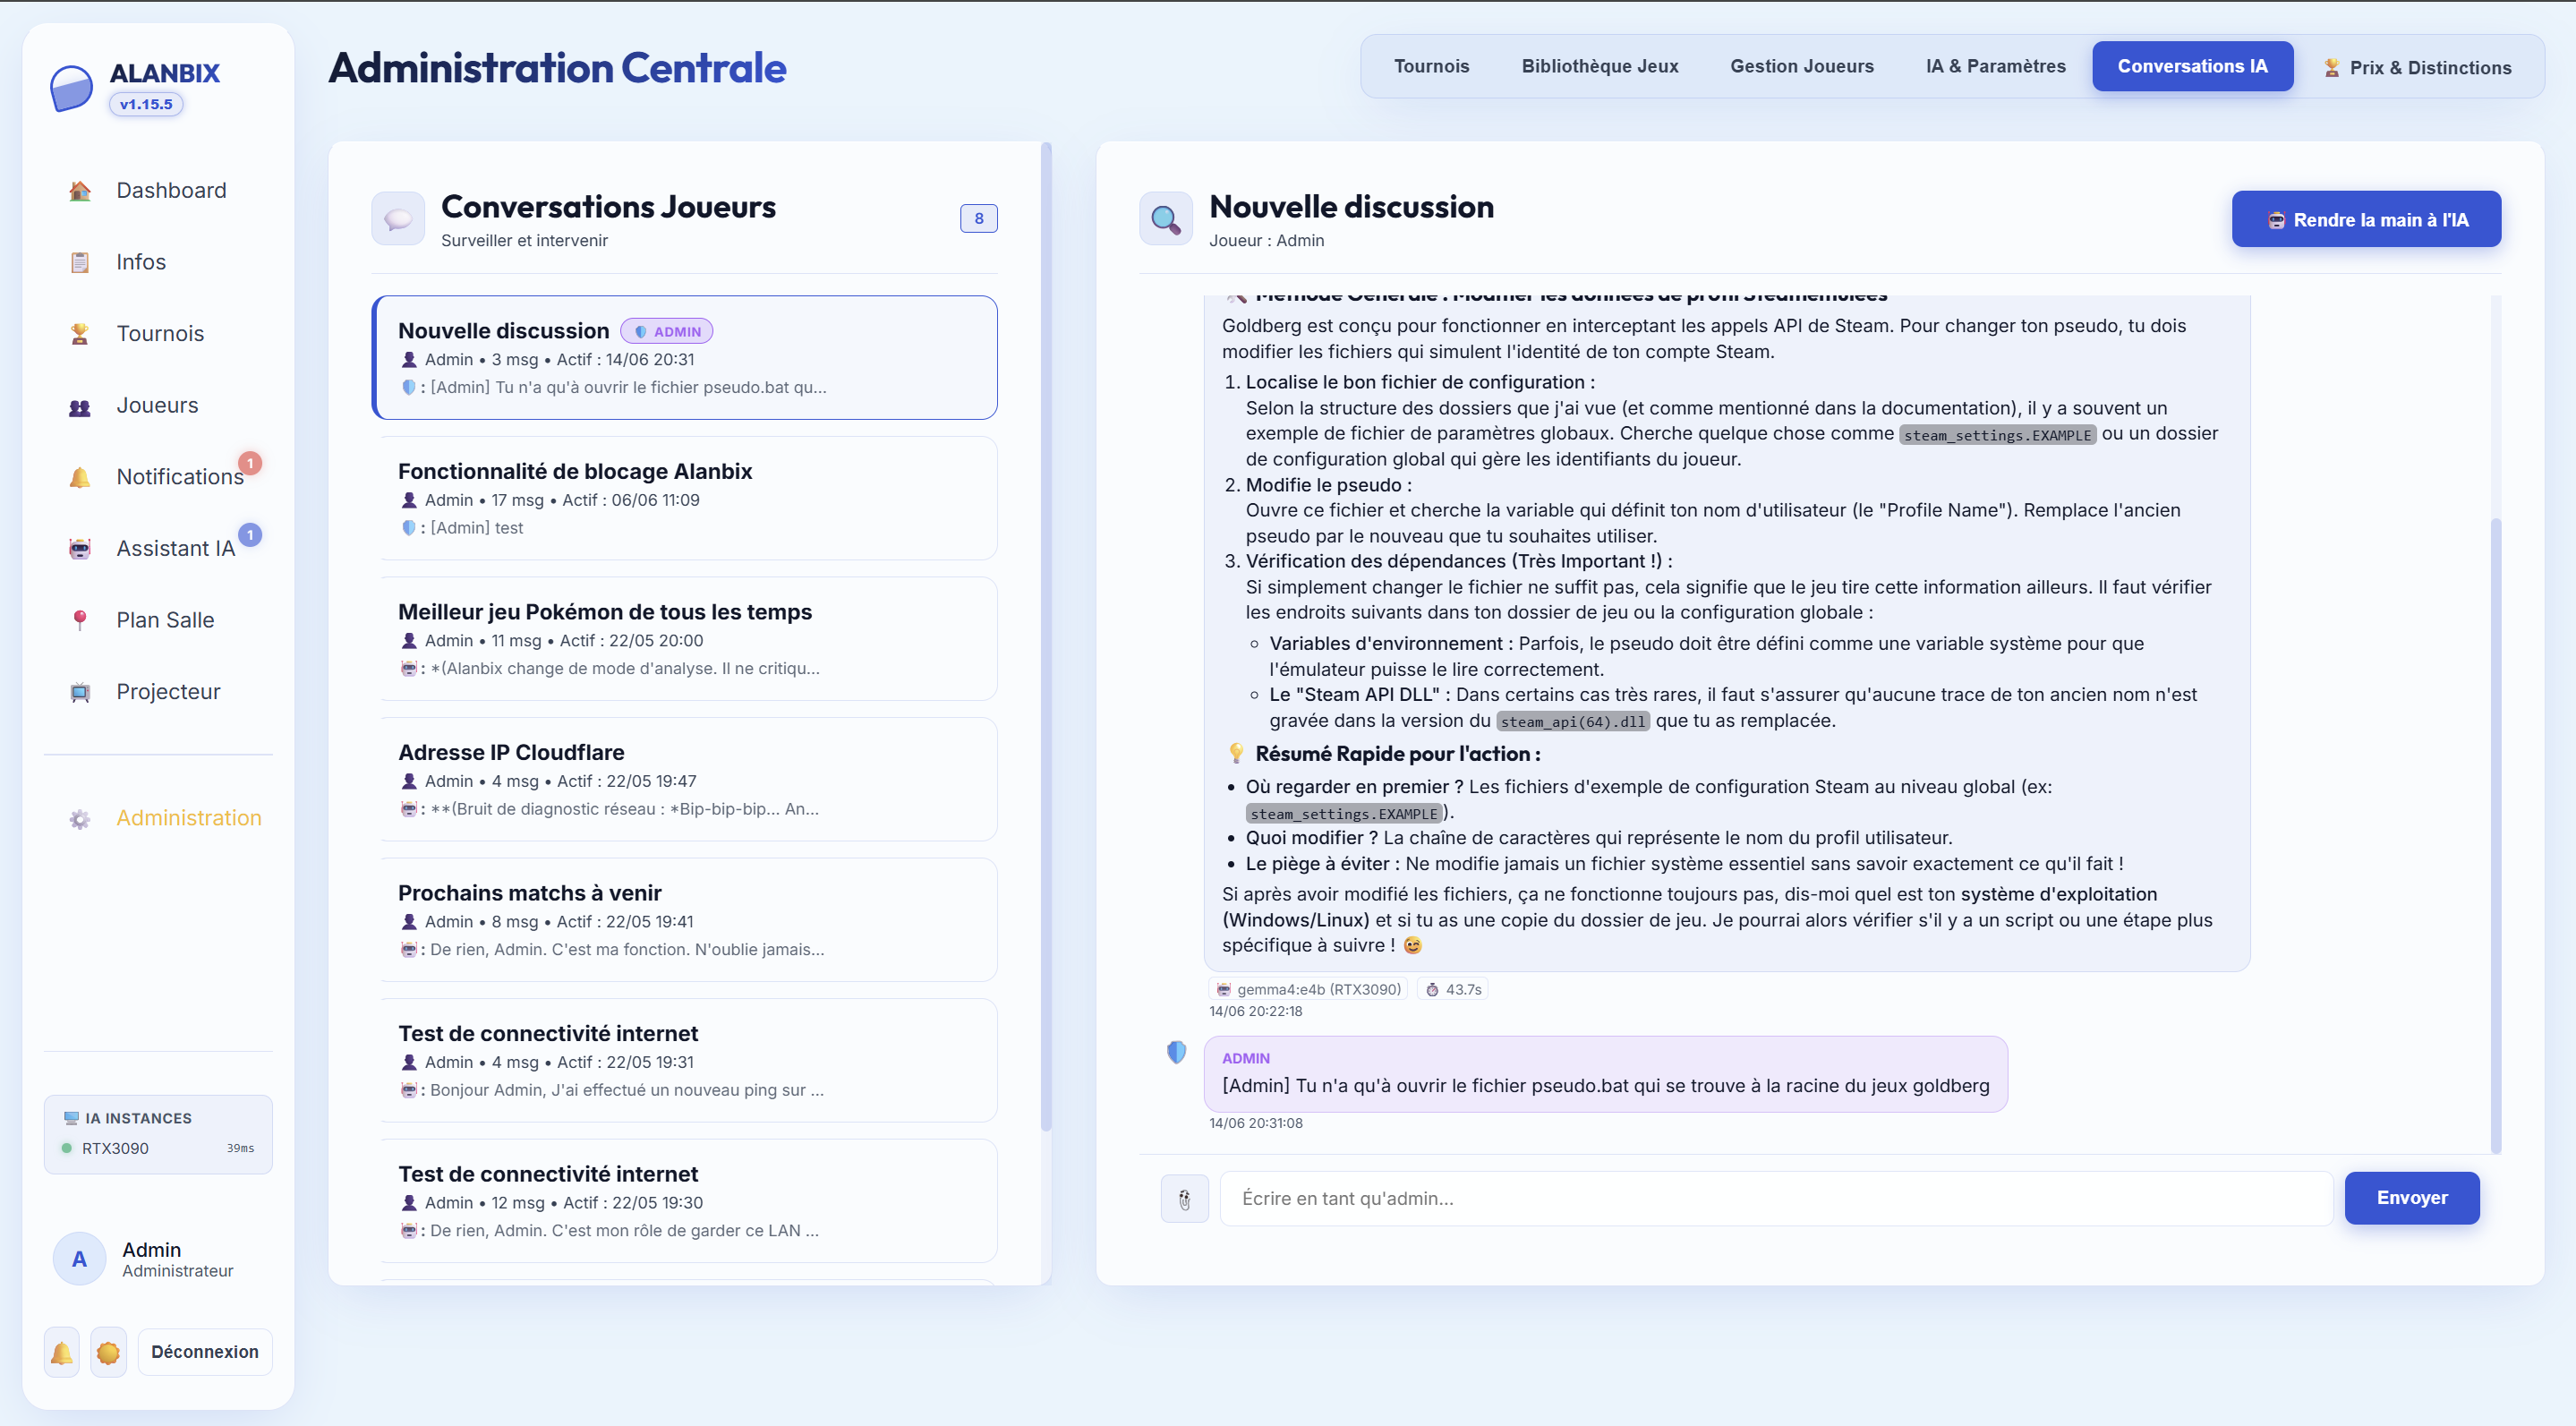Go to Dashboard in the sidebar
This screenshot has height=1426, width=2576.
pos(160,191)
